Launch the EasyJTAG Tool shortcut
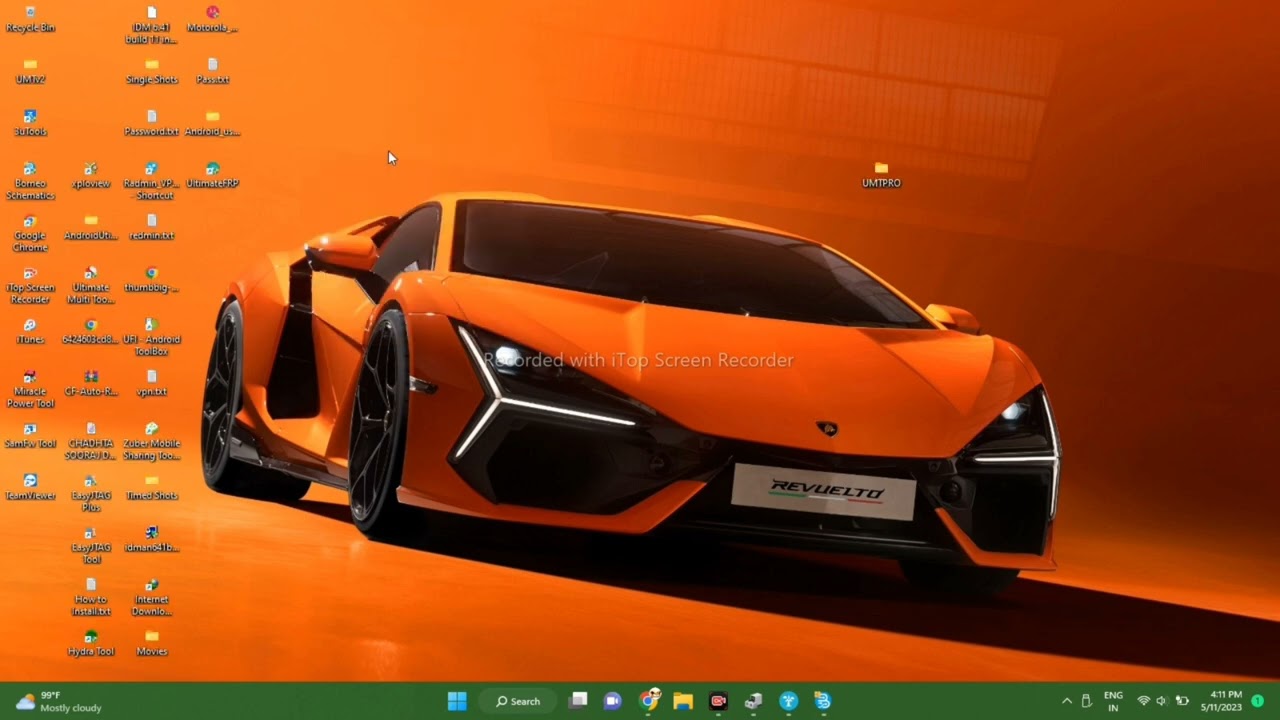Screen dimensions: 1280x720 pos(91,545)
